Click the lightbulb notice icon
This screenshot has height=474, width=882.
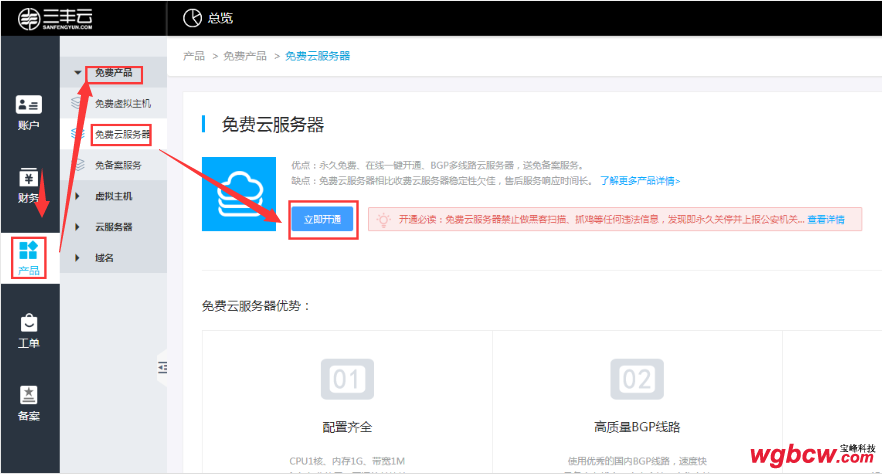point(384,219)
